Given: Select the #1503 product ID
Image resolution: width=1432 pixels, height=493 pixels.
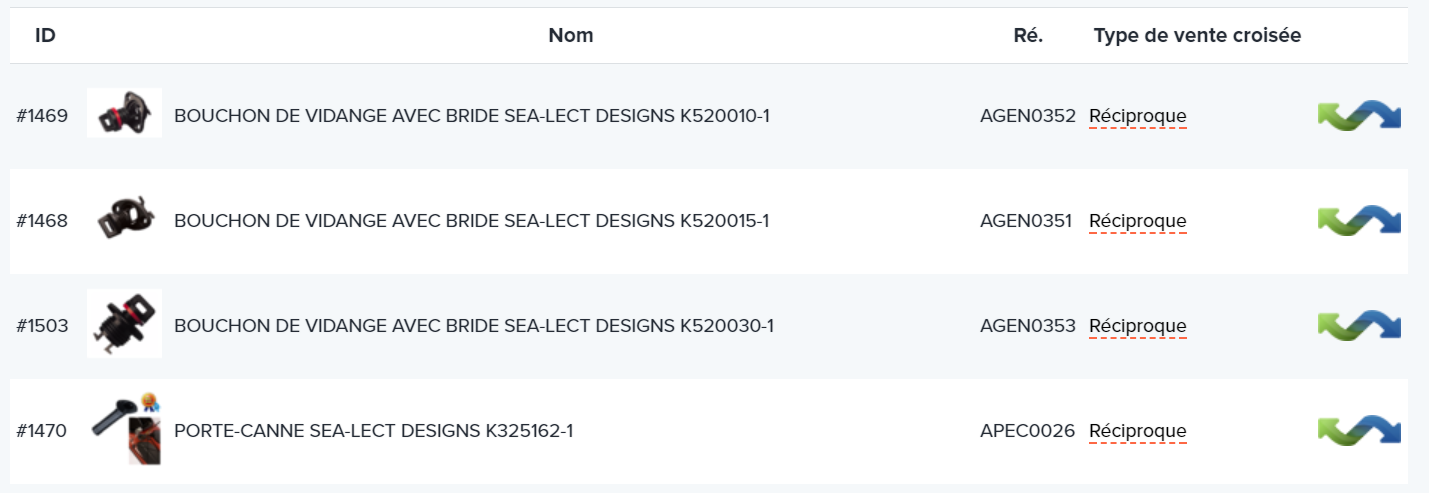Looking at the screenshot, I should tap(42, 326).
